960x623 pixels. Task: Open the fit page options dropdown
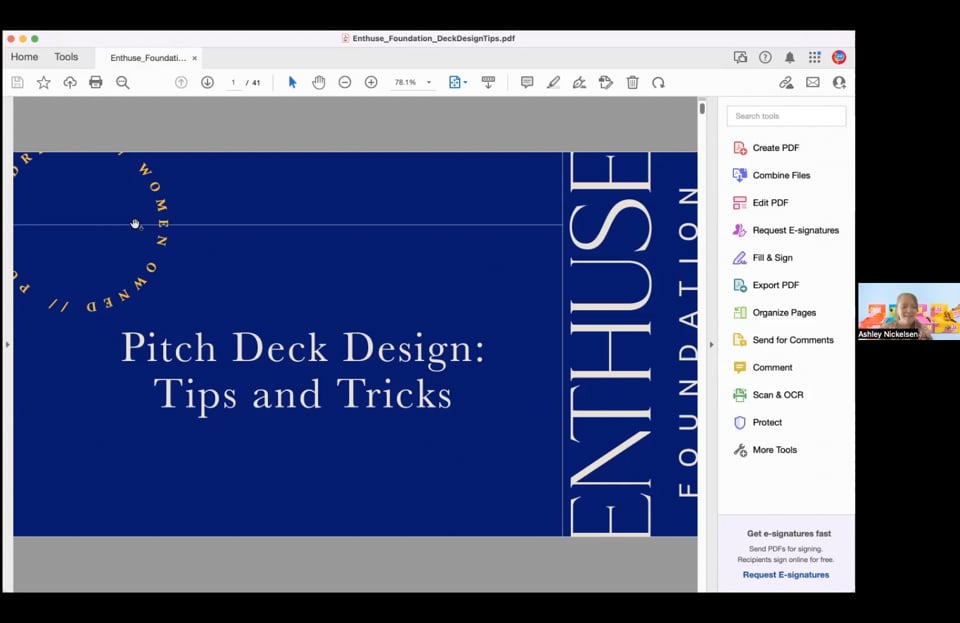[457, 83]
